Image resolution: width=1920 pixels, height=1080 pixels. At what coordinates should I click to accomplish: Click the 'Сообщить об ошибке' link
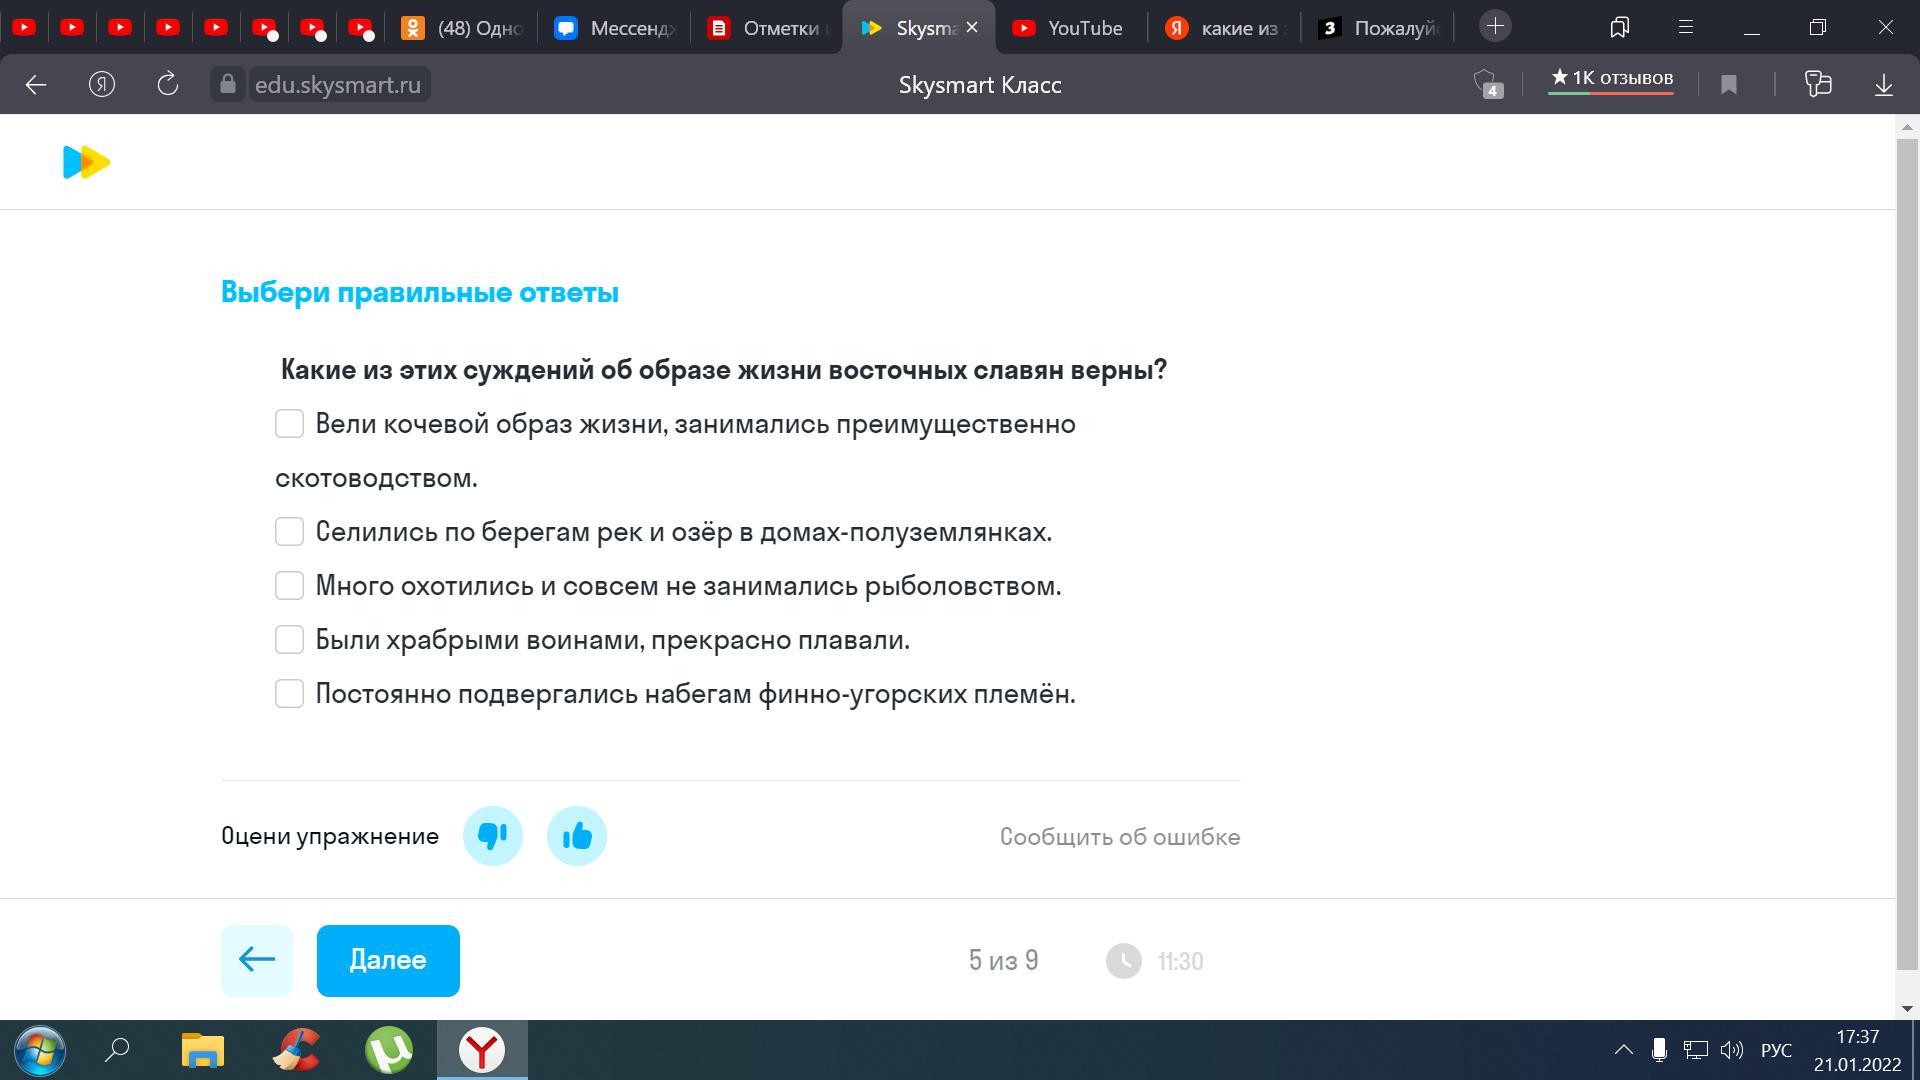coord(1119,837)
